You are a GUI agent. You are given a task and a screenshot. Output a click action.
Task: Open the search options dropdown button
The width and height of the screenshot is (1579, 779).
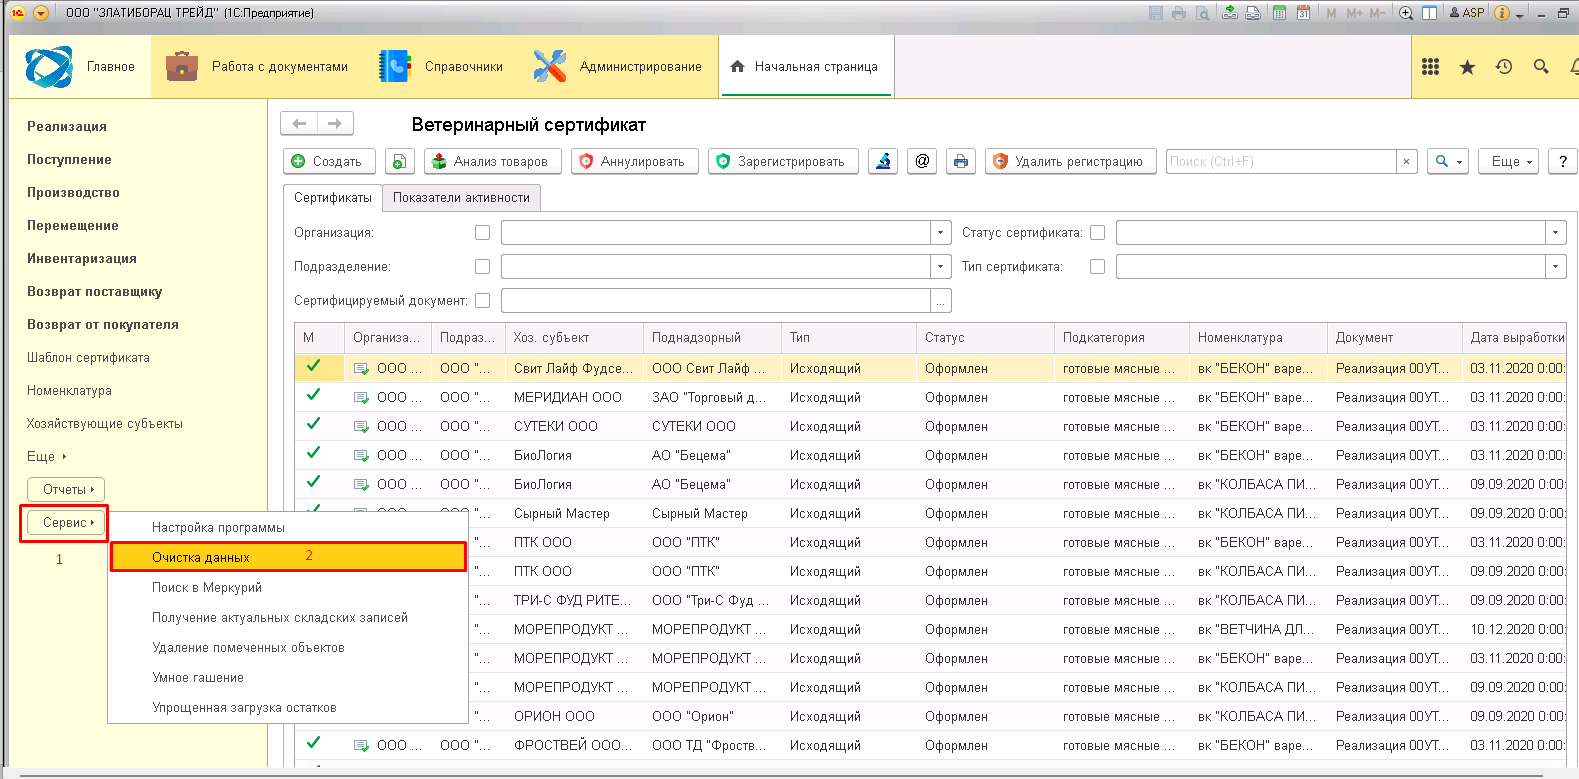pos(1448,161)
